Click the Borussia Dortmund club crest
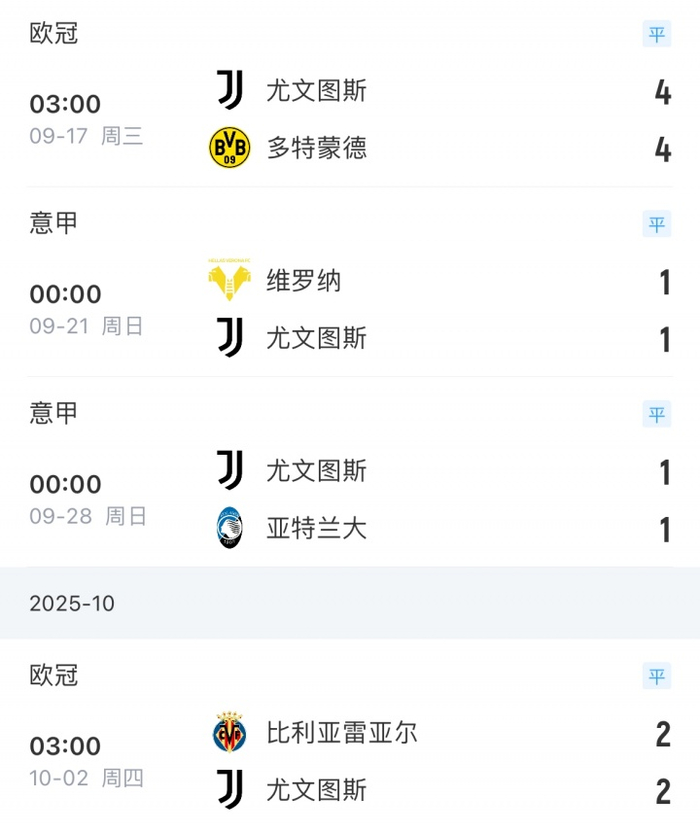The width and height of the screenshot is (700, 824). coord(228,147)
